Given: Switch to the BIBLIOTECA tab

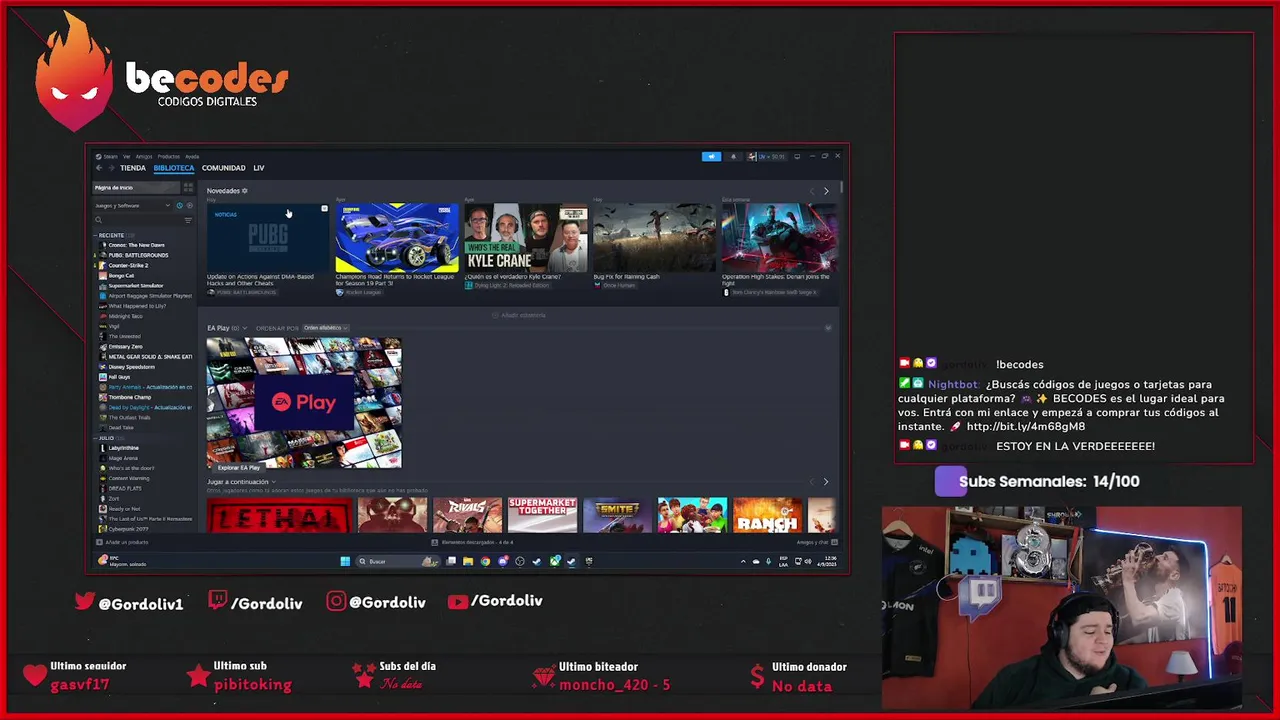Looking at the screenshot, I should [174, 168].
